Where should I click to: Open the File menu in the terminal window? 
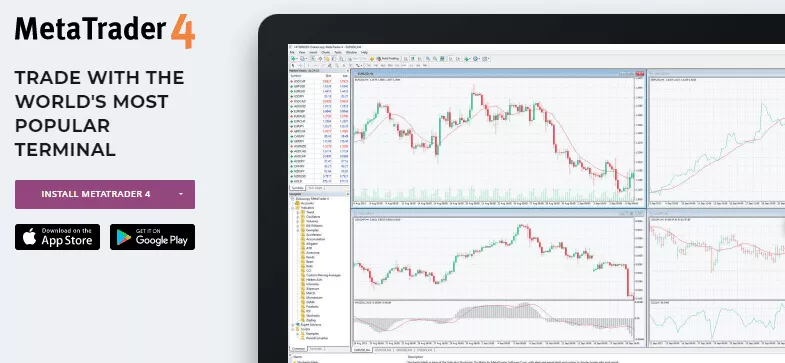292,52
